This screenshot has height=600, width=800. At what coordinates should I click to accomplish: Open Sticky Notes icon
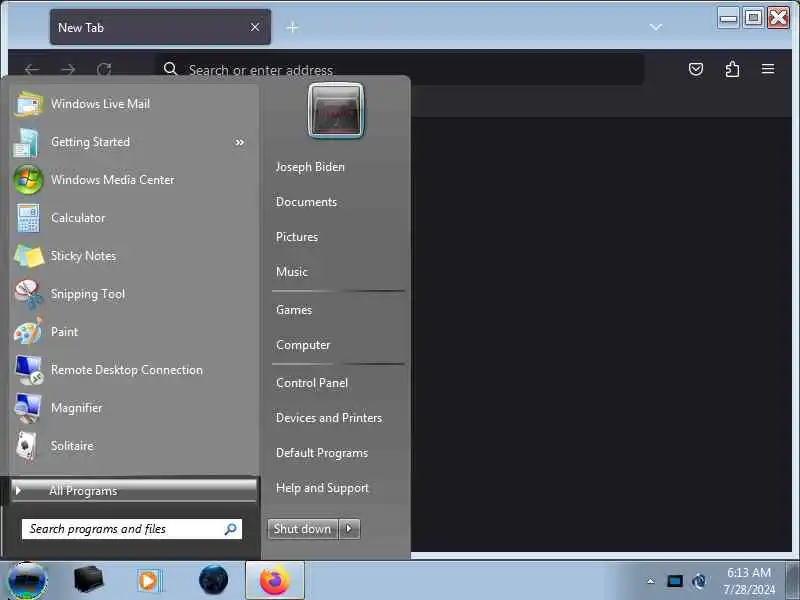click(29, 256)
